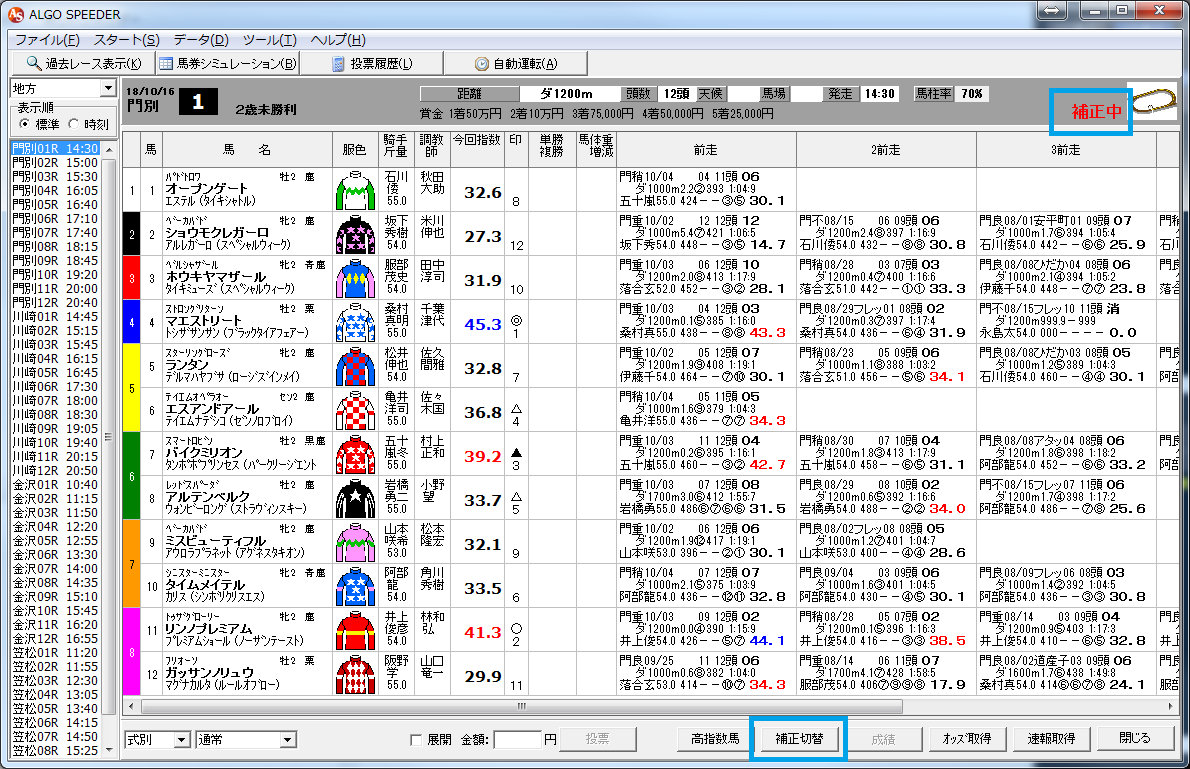
Task: Select the 標準 display order radio button
Action: click(x=25, y=124)
